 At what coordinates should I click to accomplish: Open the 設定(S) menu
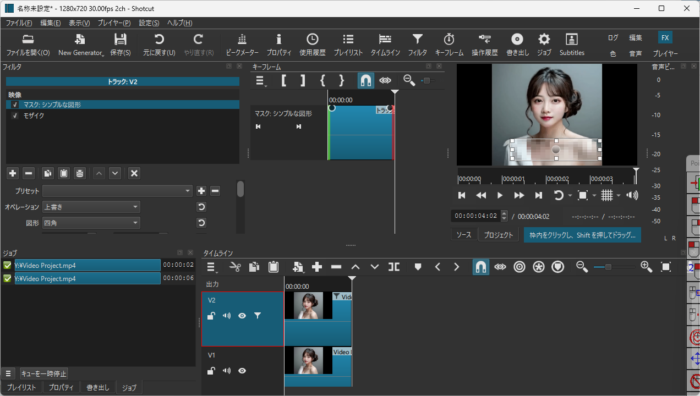149,23
